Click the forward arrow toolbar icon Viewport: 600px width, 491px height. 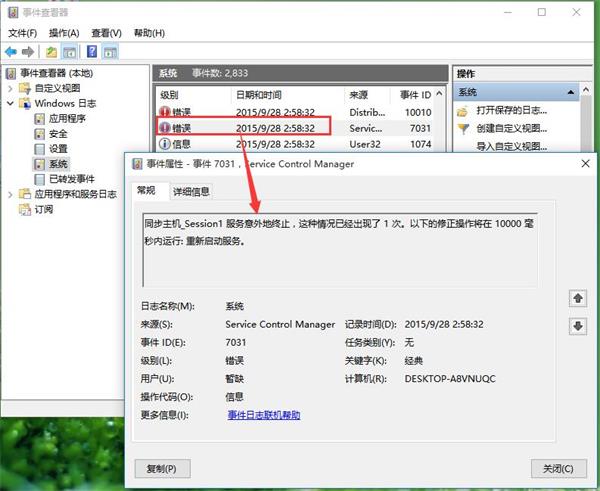pyautogui.click(x=29, y=51)
